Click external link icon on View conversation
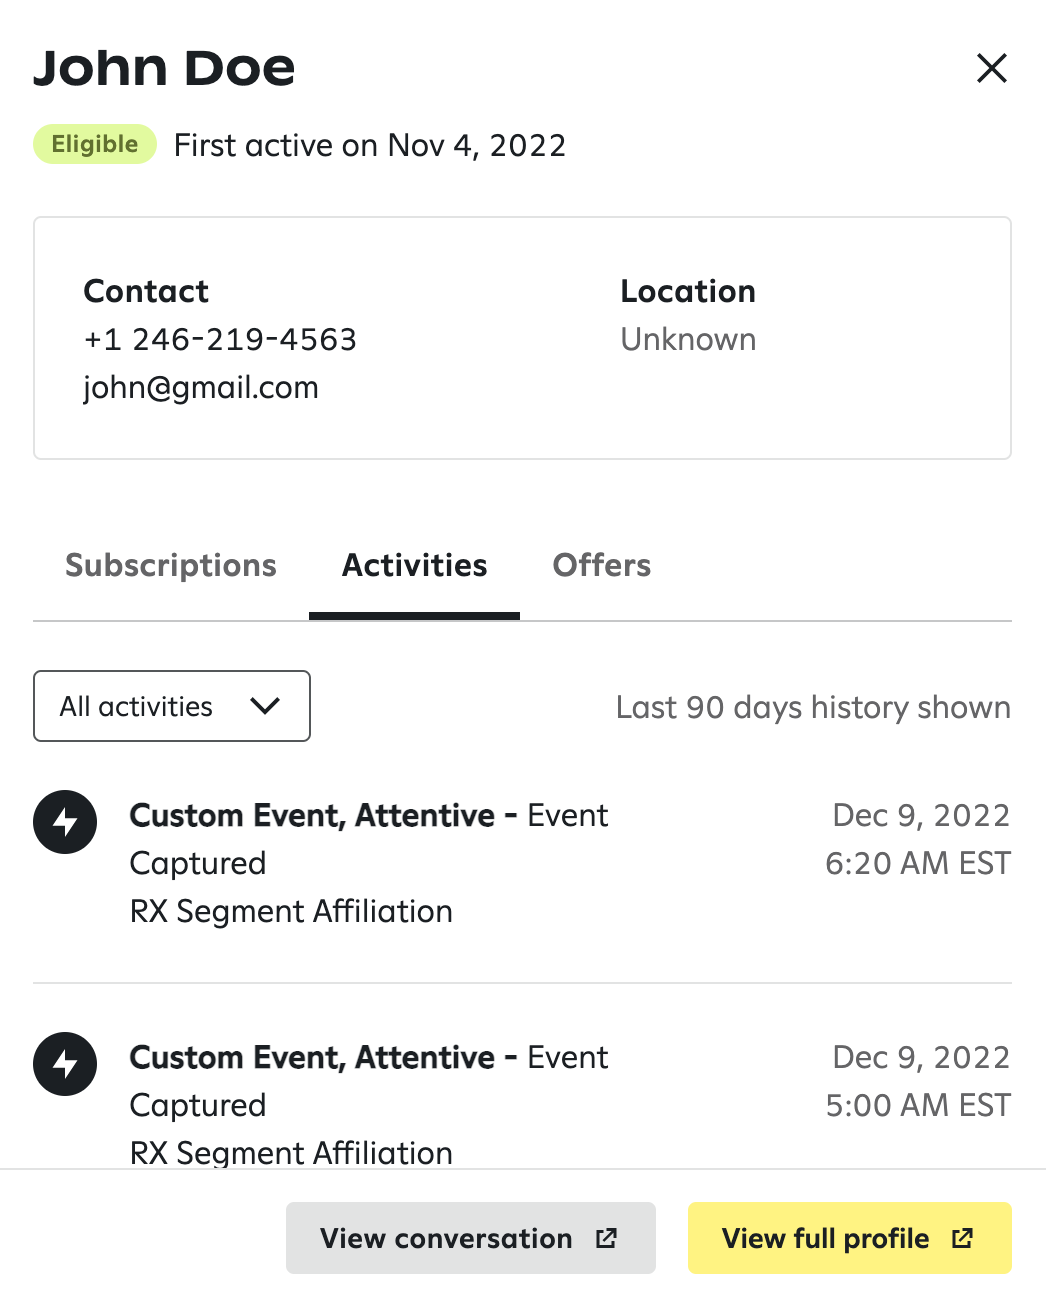Viewport: 1046px width, 1292px height. pyautogui.click(x=606, y=1238)
